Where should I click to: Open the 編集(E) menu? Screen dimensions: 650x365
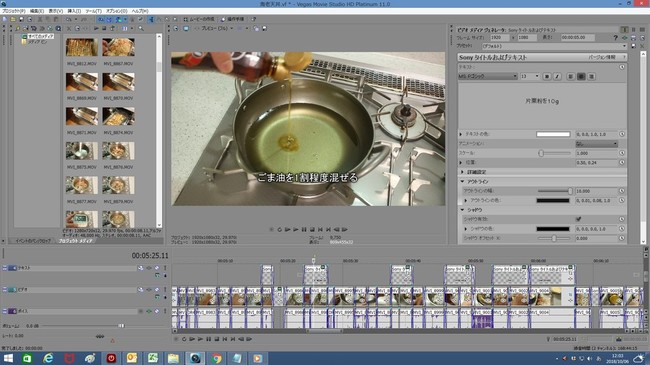(x=37, y=11)
